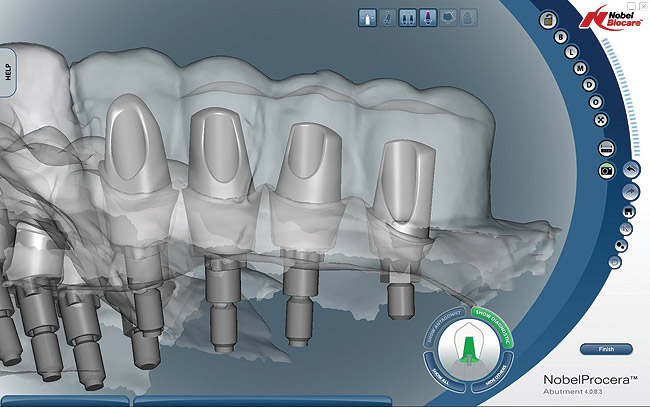Take a screenshot with the camera icon
Image resolution: width=650 pixels, height=407 pixels.
coord(607,172)
